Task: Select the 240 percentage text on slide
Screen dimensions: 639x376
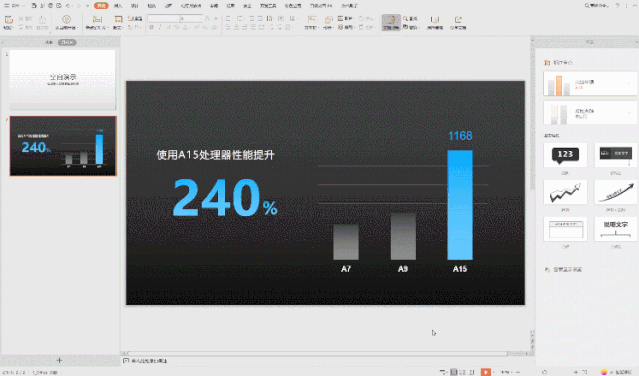Action: tap(225, 198)
